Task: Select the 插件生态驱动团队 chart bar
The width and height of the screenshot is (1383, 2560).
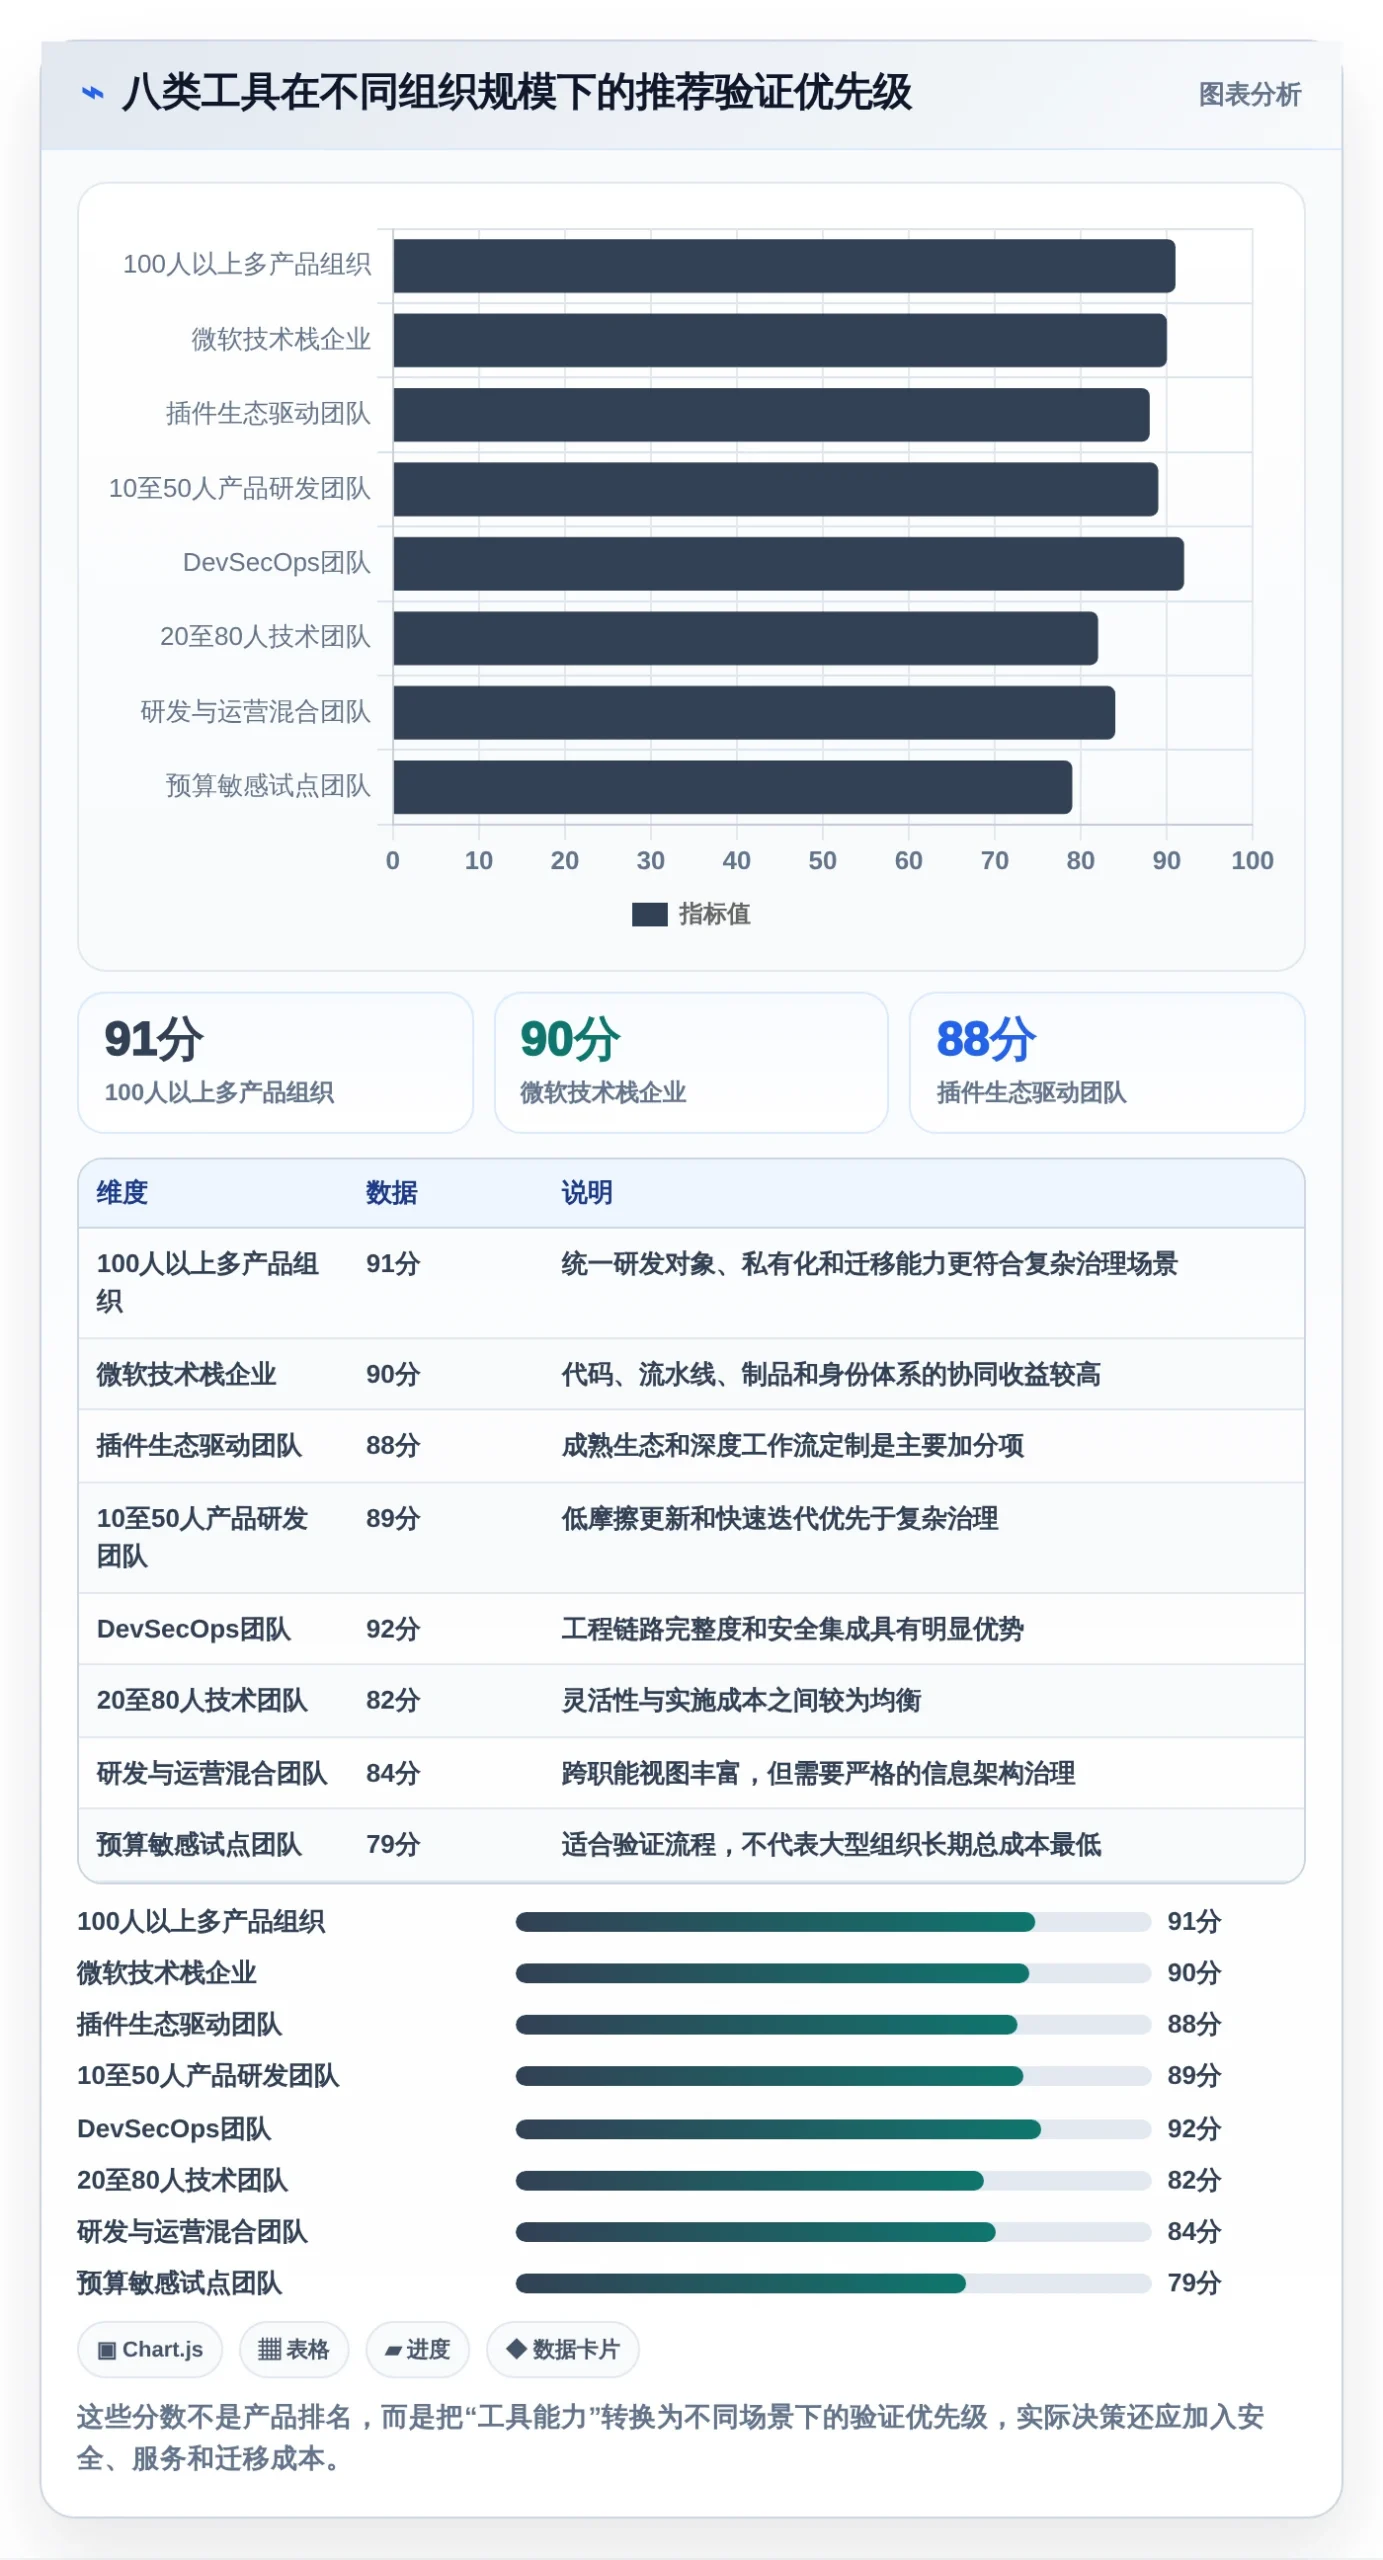Action: click(x=771, y=415)
